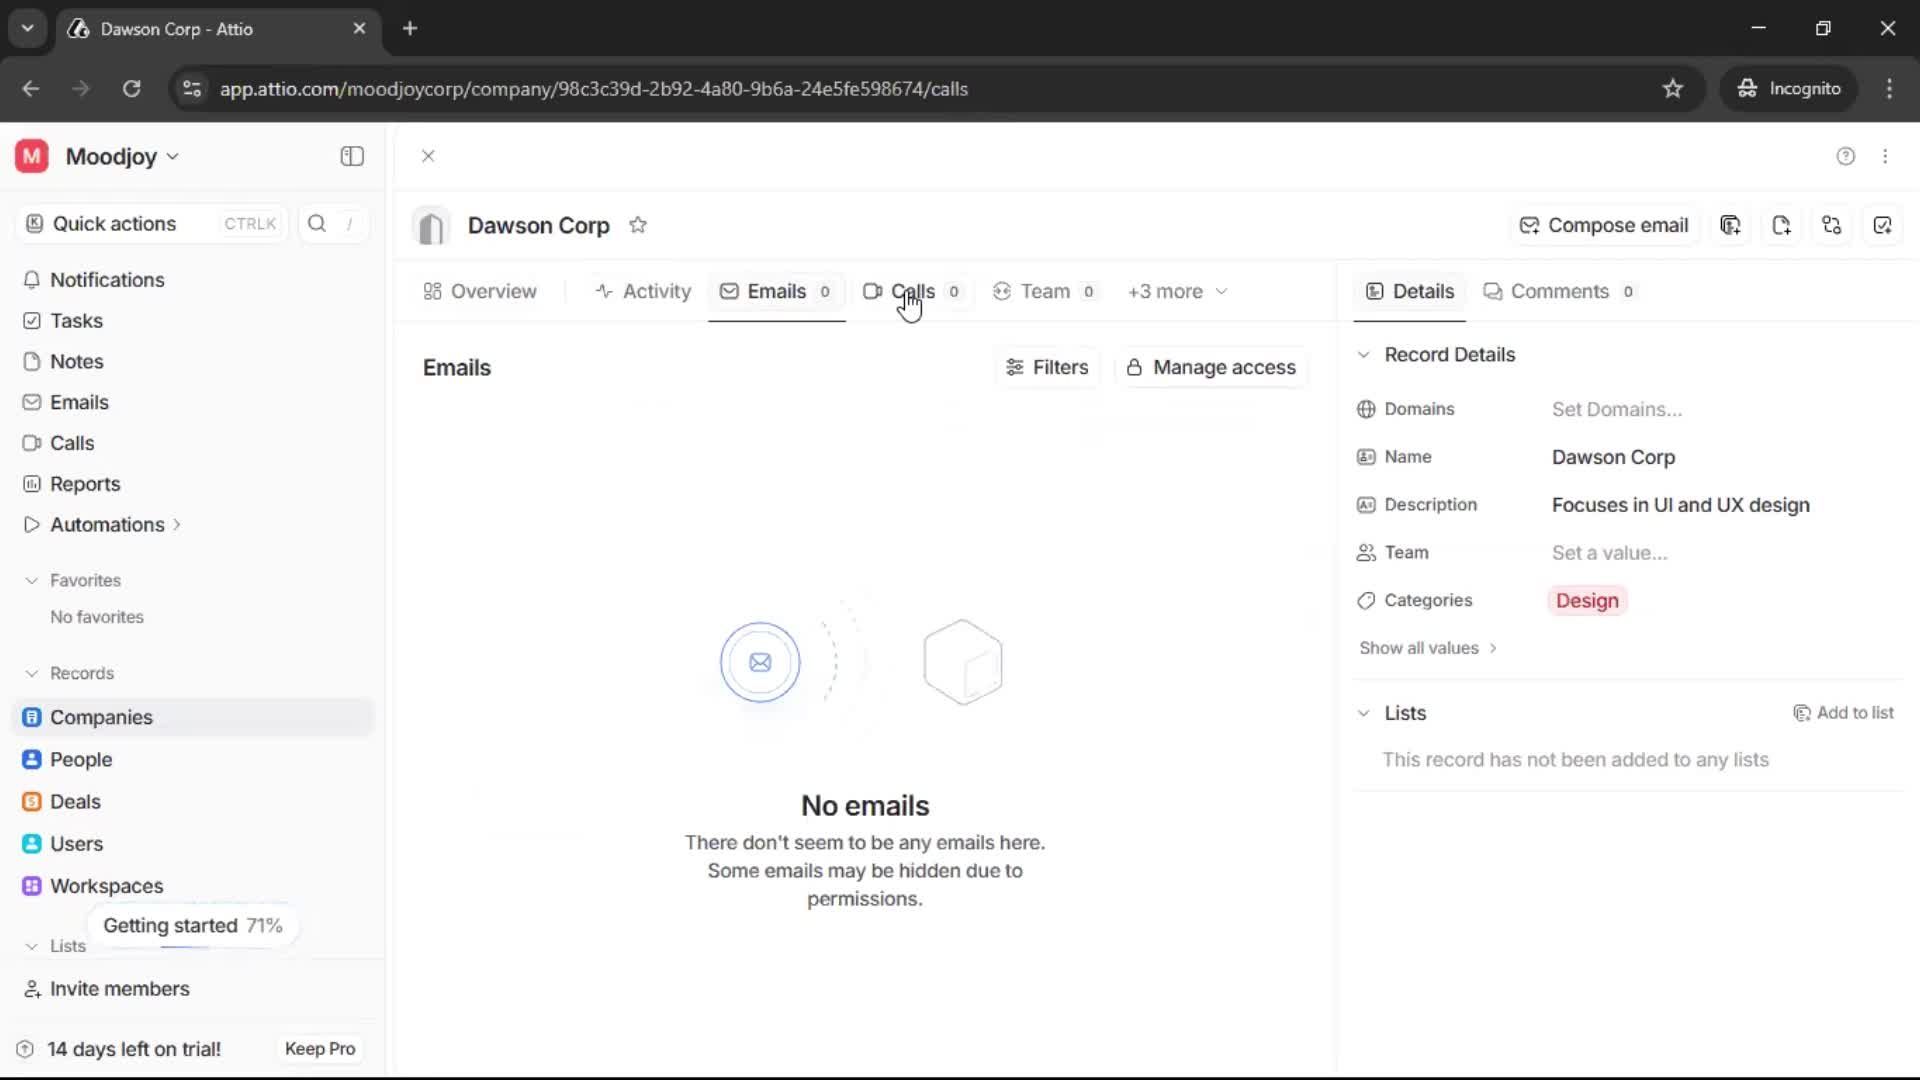
Task: Open the merge record icon
Action: tap(1832, 225)
